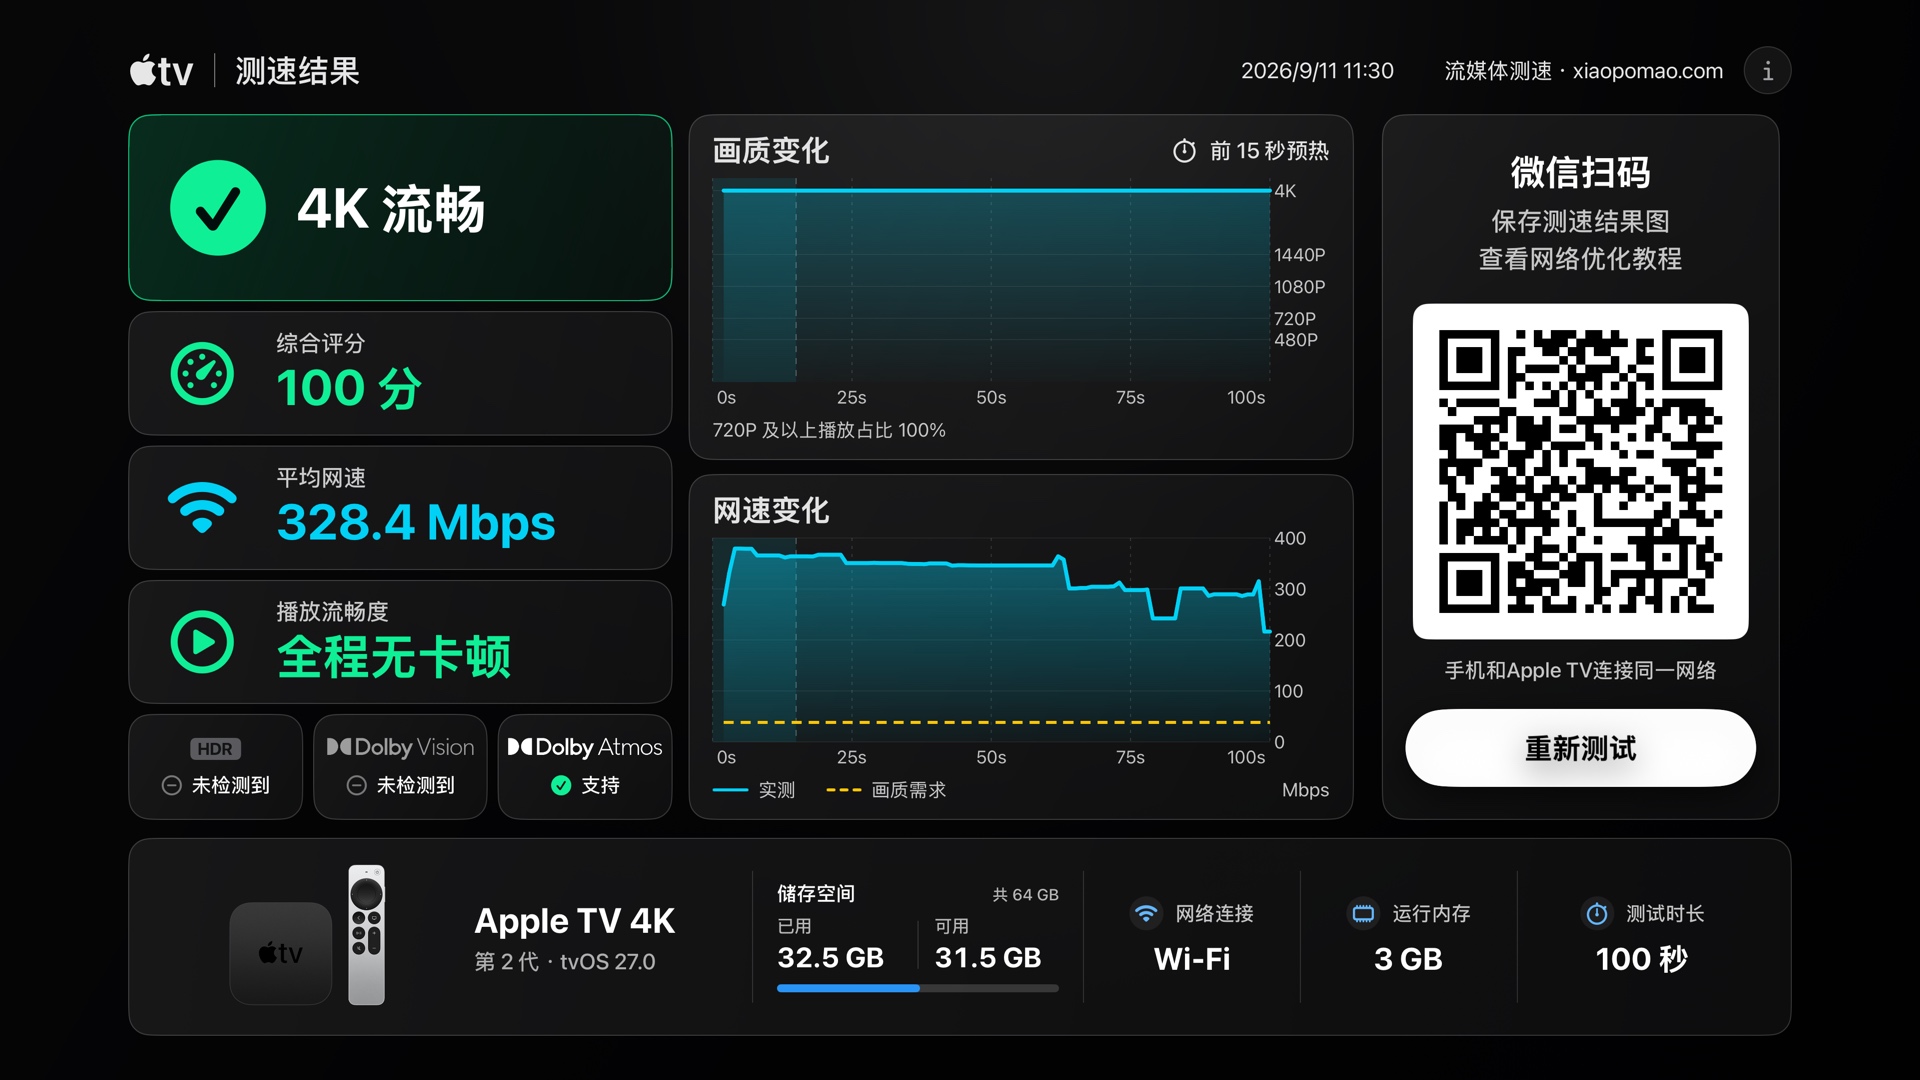Click the play icon beside 播放流畅度
Viewport: 1920px width, 1080px height.
(x=202, y=642)
